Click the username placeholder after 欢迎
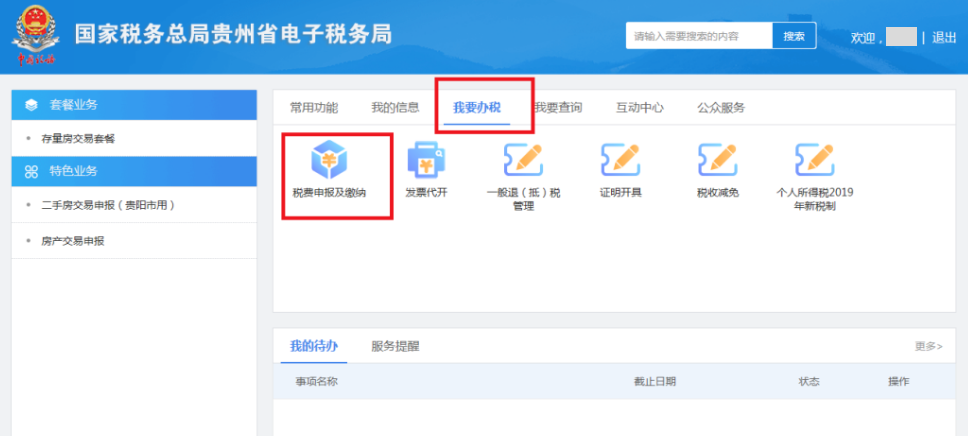 coord(901,37)
